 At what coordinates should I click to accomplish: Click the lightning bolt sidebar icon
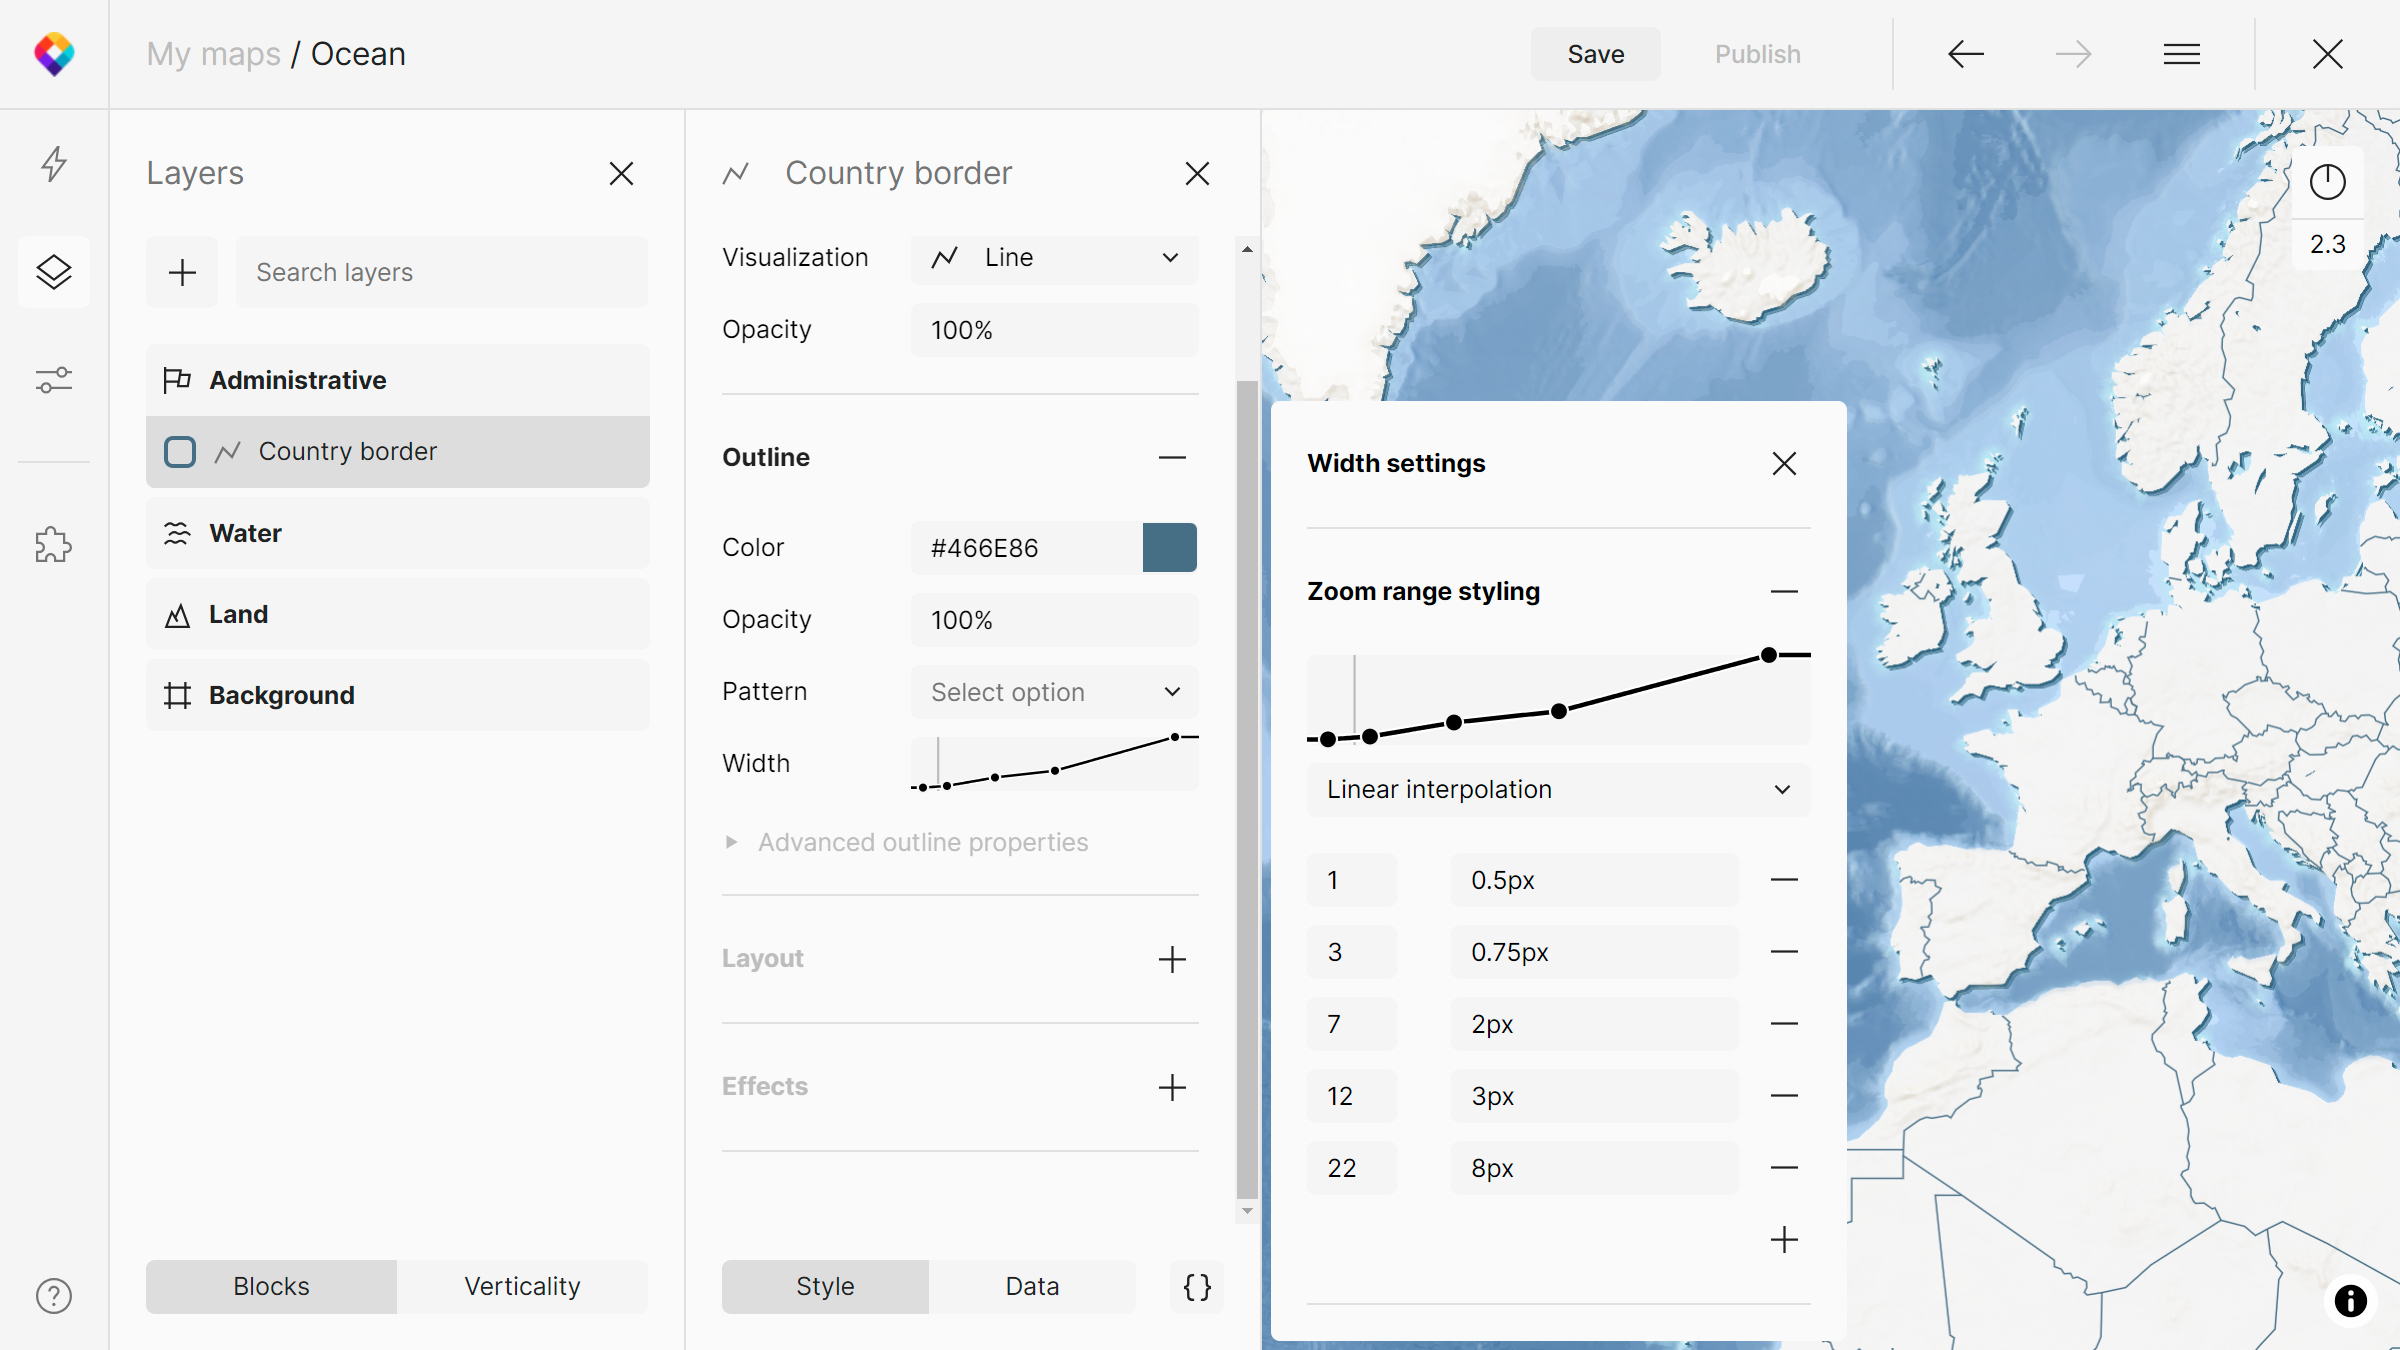click(x=54, y=163)
